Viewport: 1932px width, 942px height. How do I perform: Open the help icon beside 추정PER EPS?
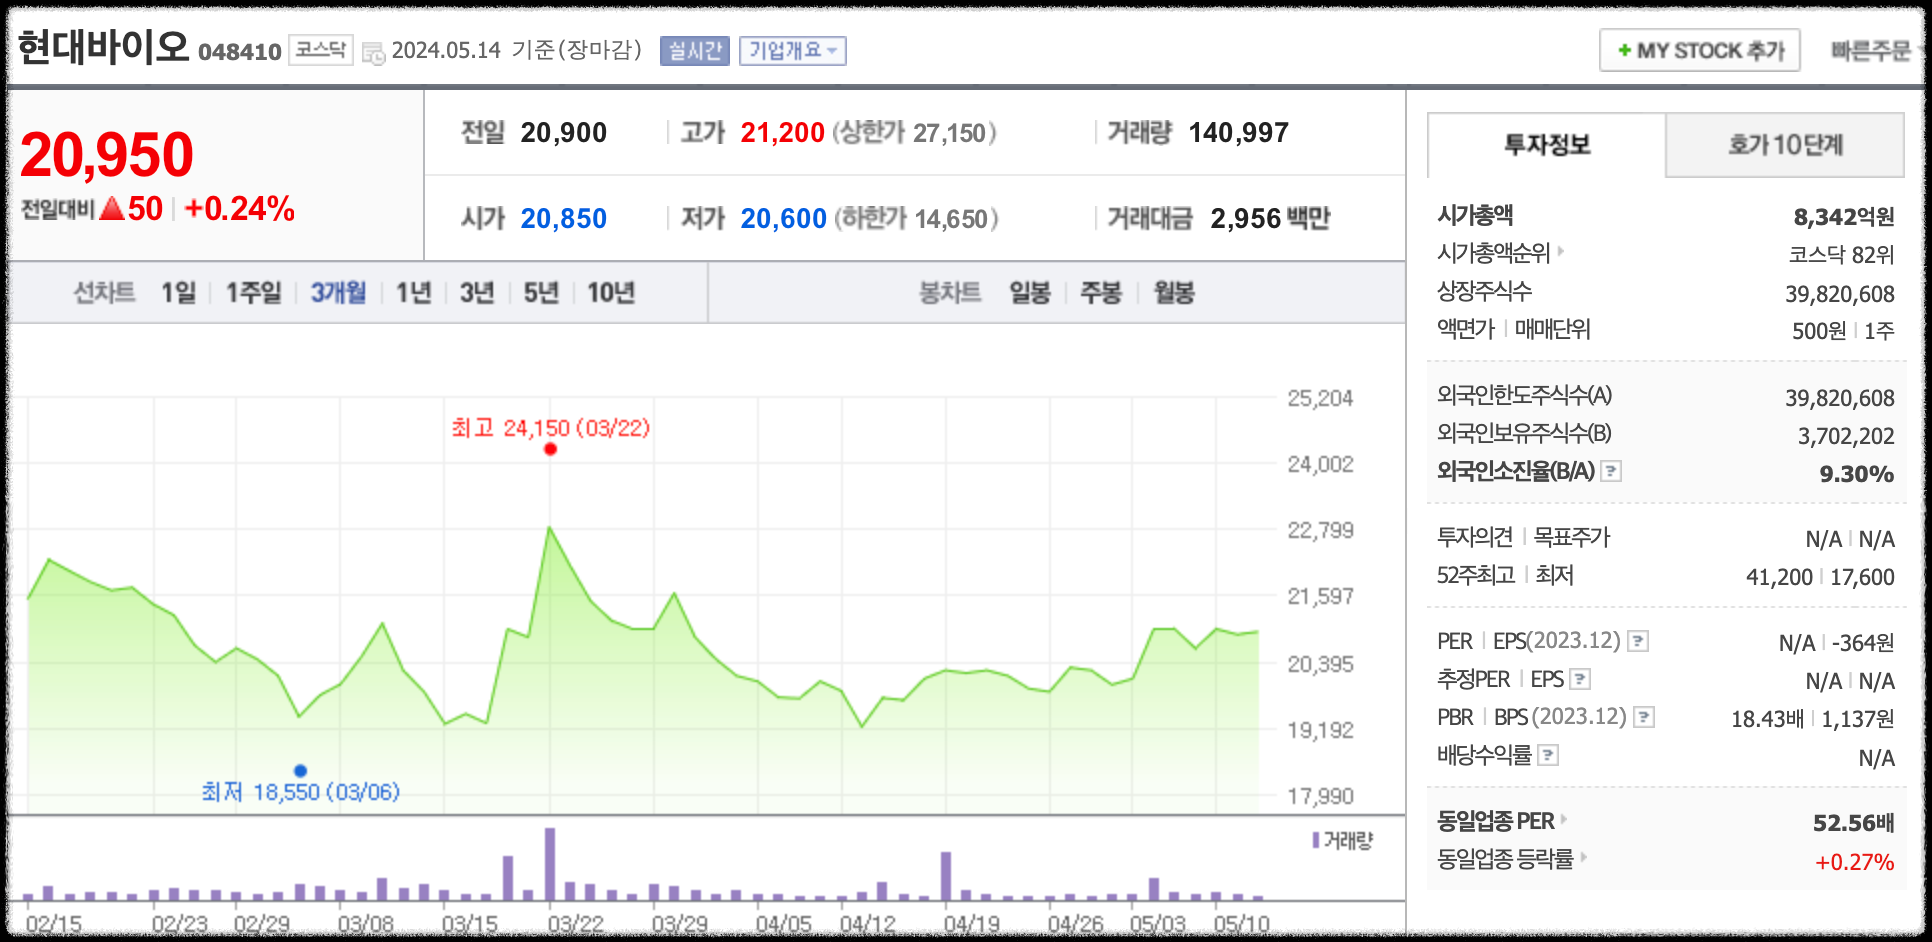pos(1580,680)
